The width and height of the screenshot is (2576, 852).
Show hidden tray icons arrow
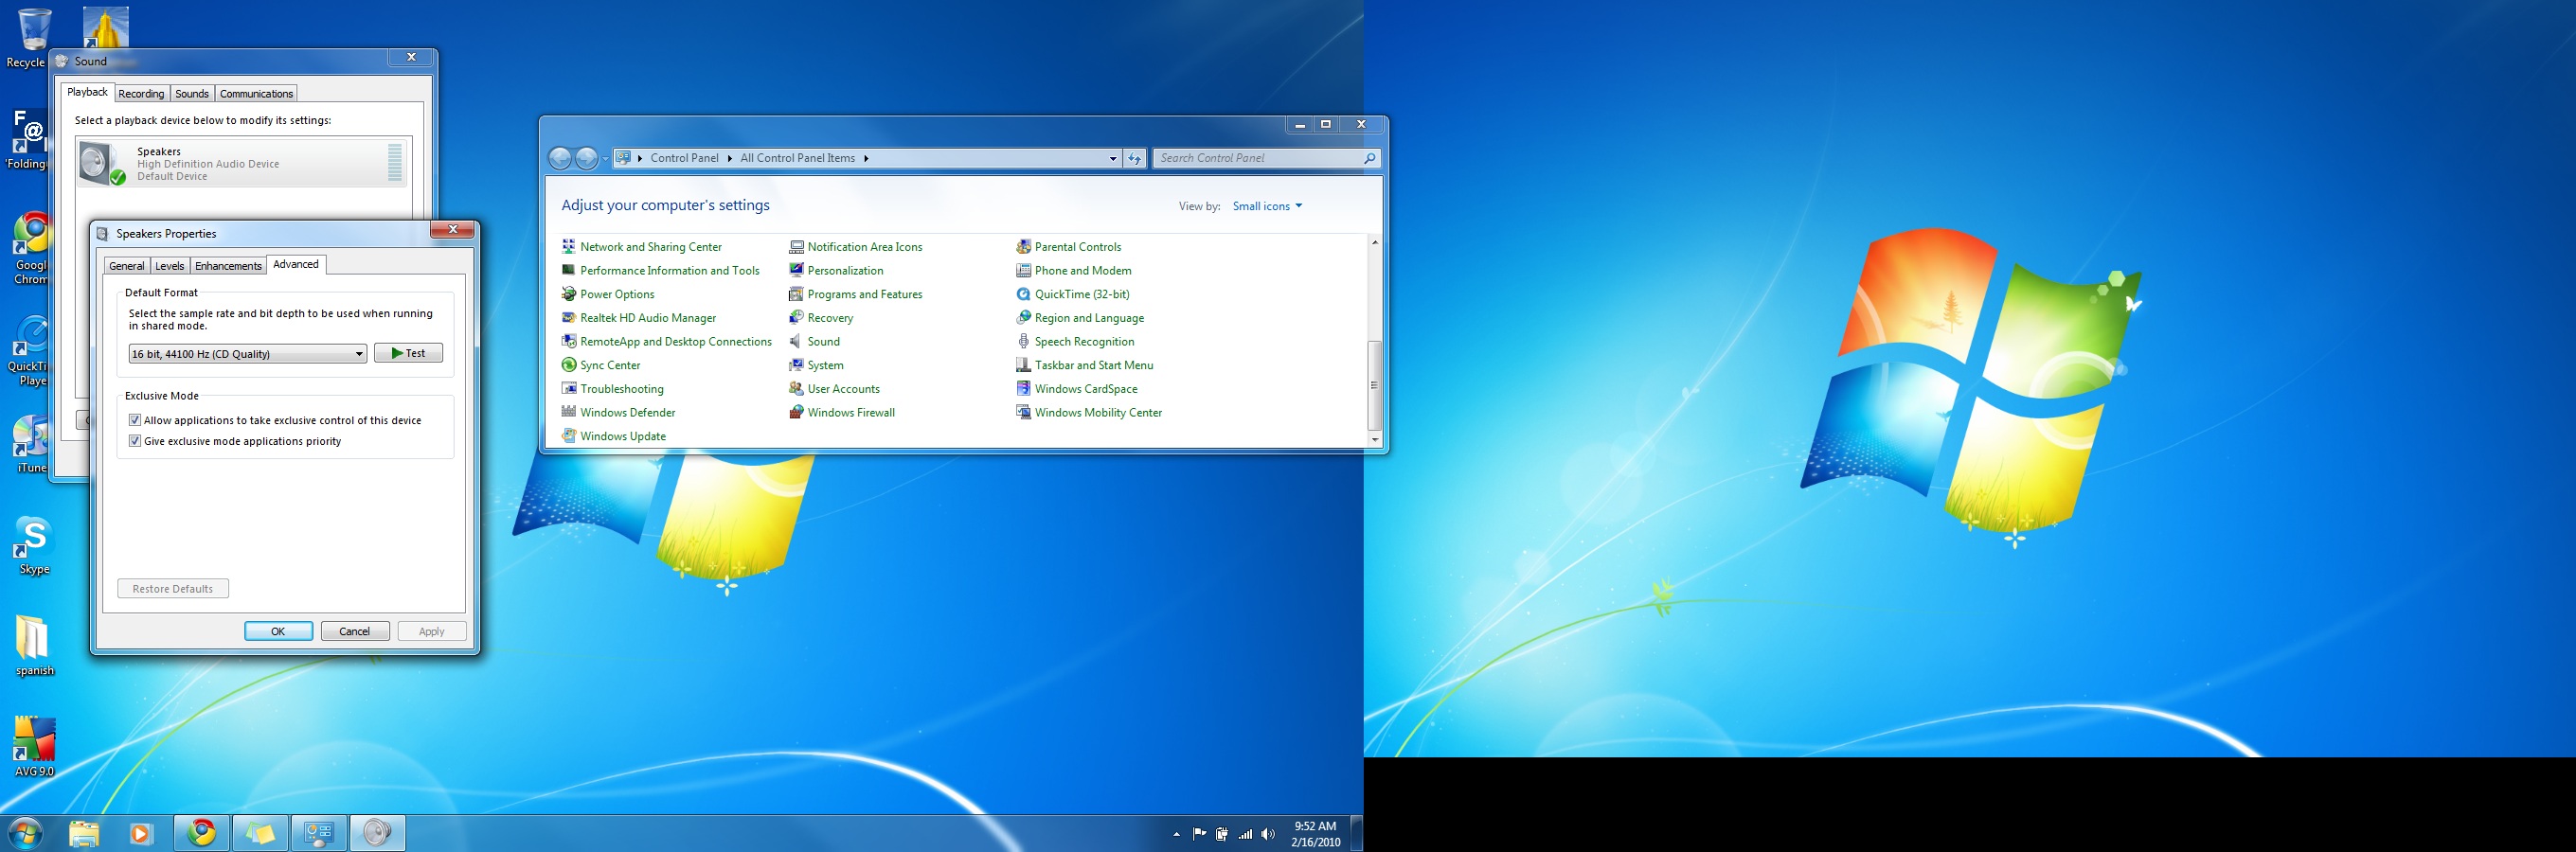point(1176,834)
